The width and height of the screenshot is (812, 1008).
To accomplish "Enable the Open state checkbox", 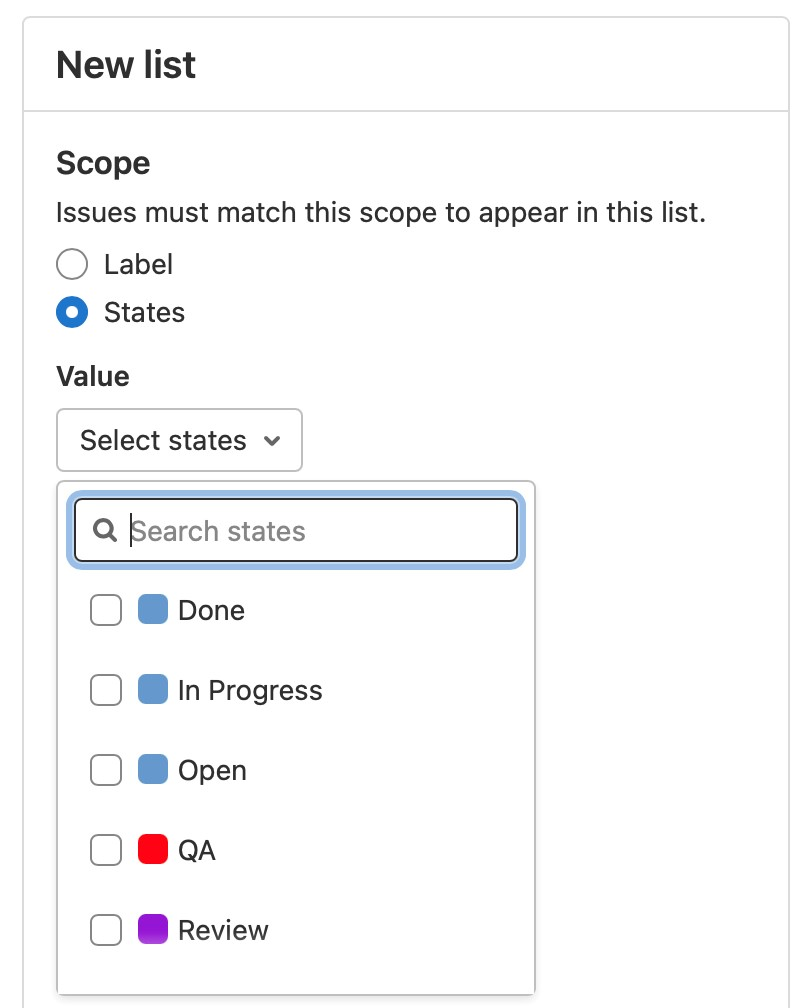I will click(106, 770).
